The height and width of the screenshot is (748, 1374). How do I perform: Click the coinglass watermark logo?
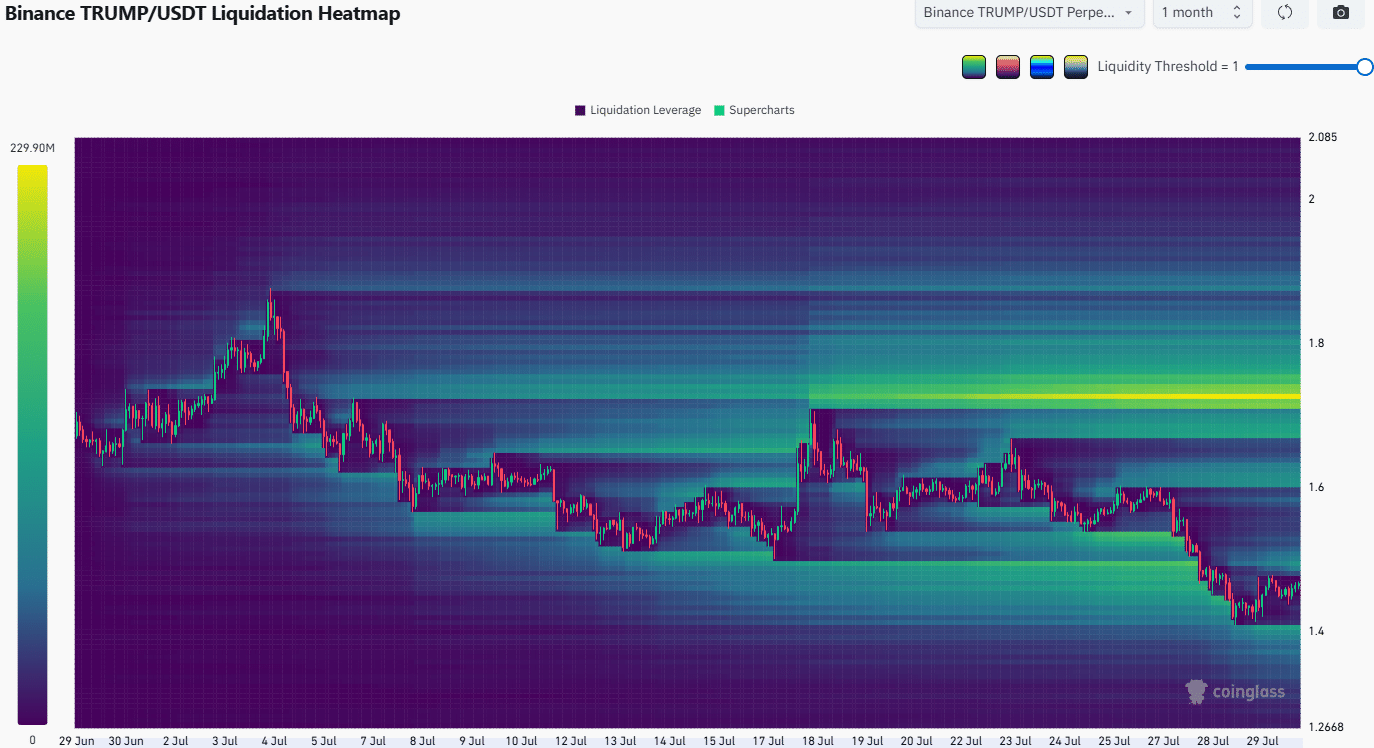tap(1235, 691)
